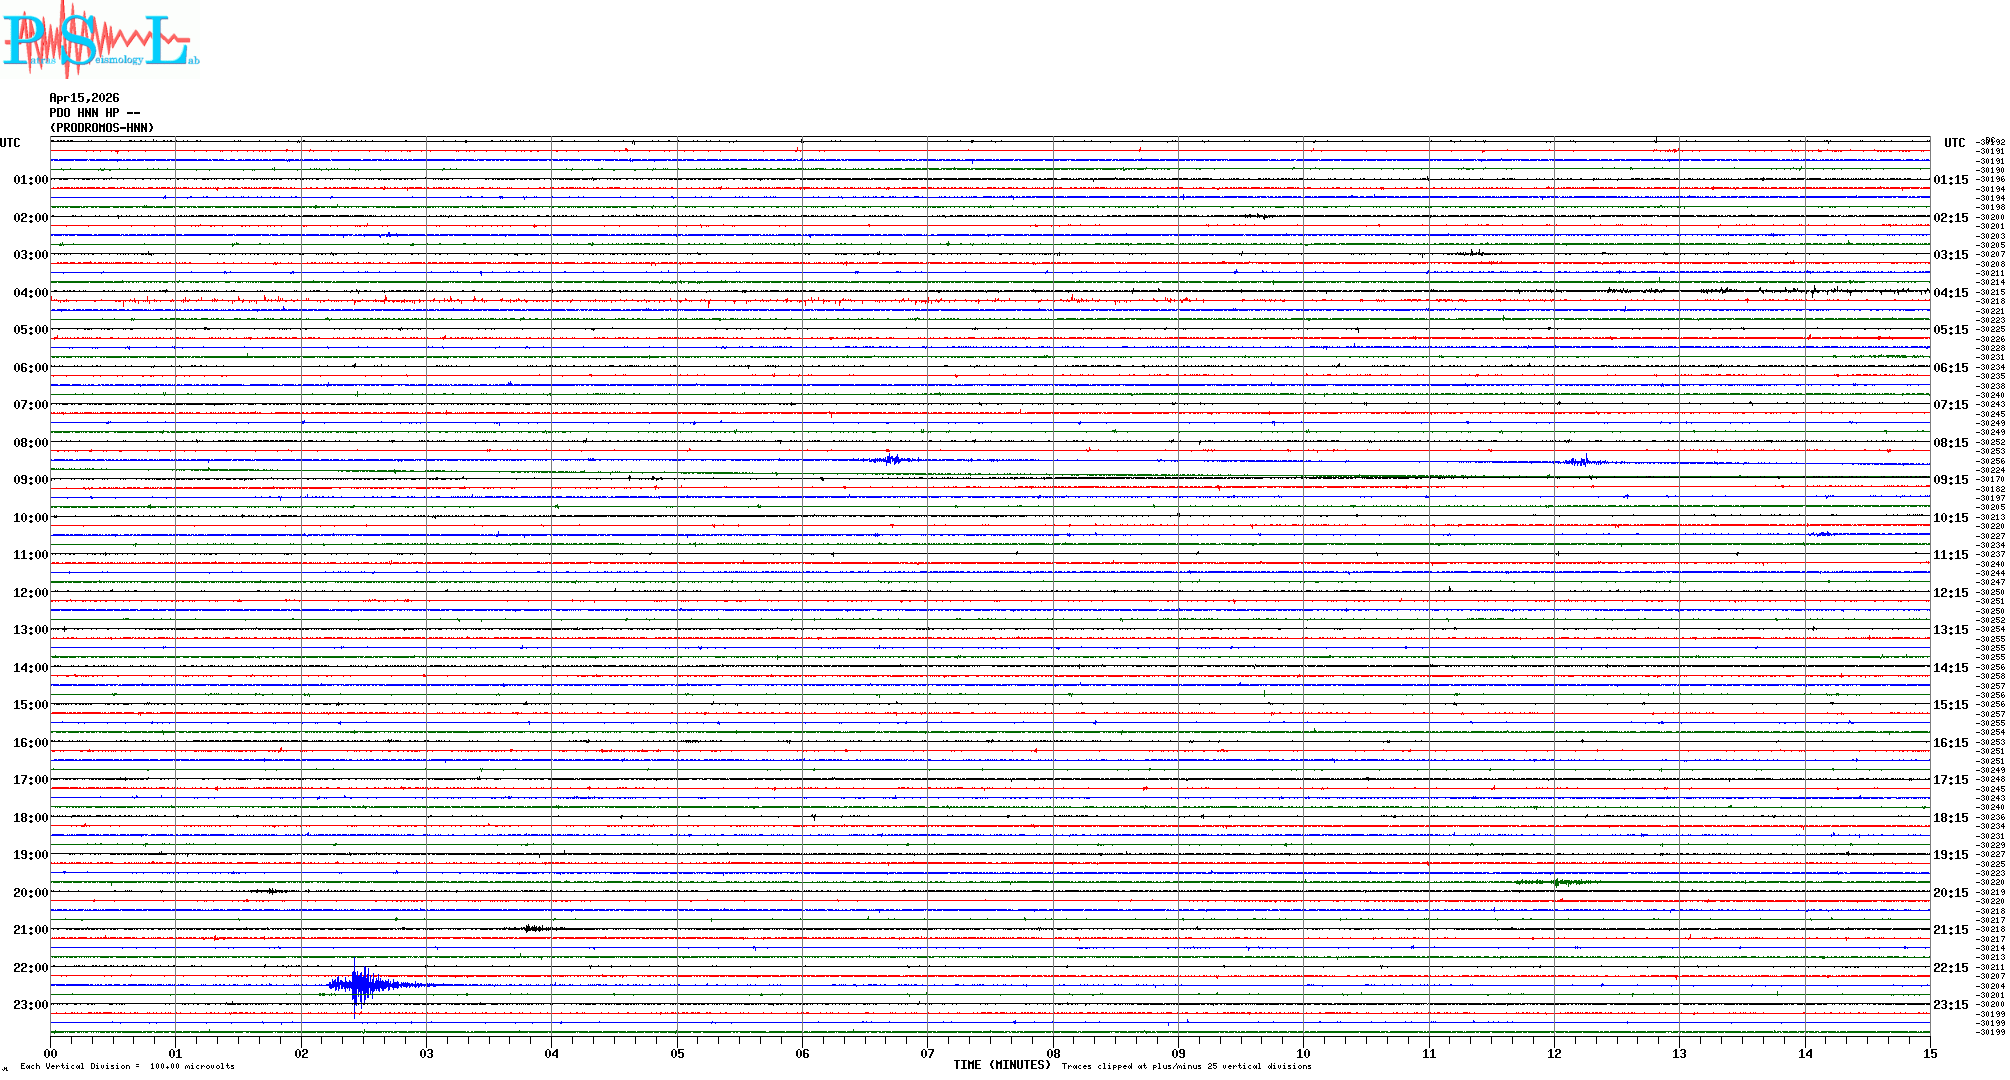
Task: Select the 22:00 hour label
Action: coord(30,968)
